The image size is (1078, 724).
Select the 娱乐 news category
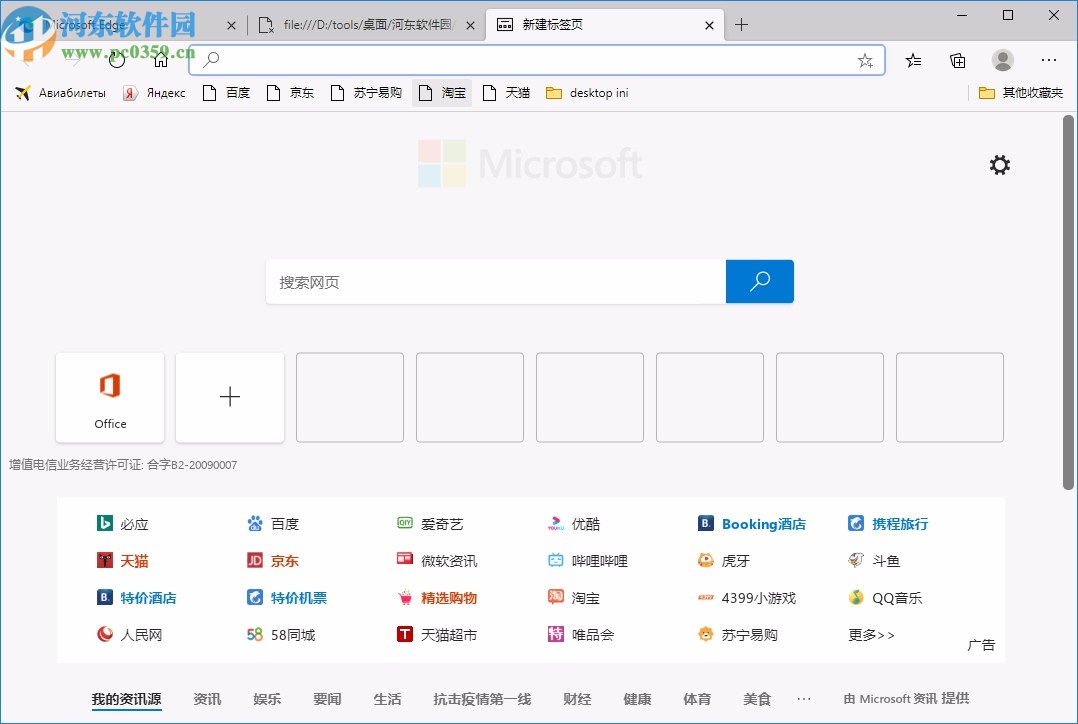[x=266, y=698]
